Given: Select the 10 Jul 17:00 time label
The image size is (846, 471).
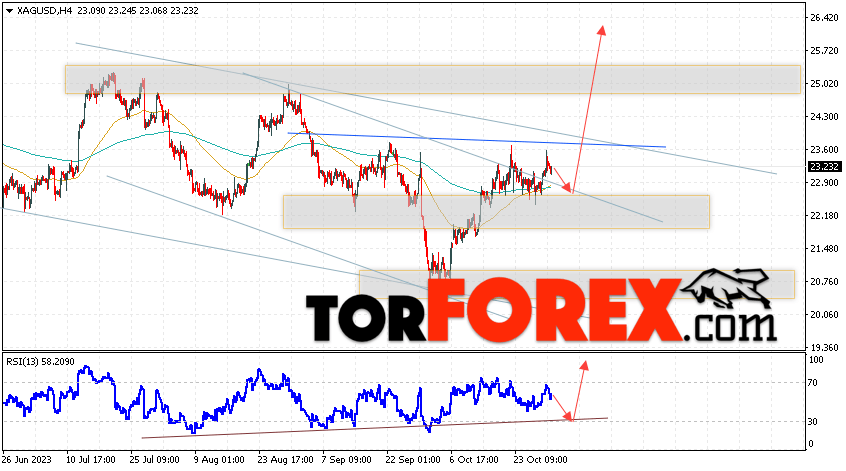Looking at the screenshot, I should coord(91,460).
